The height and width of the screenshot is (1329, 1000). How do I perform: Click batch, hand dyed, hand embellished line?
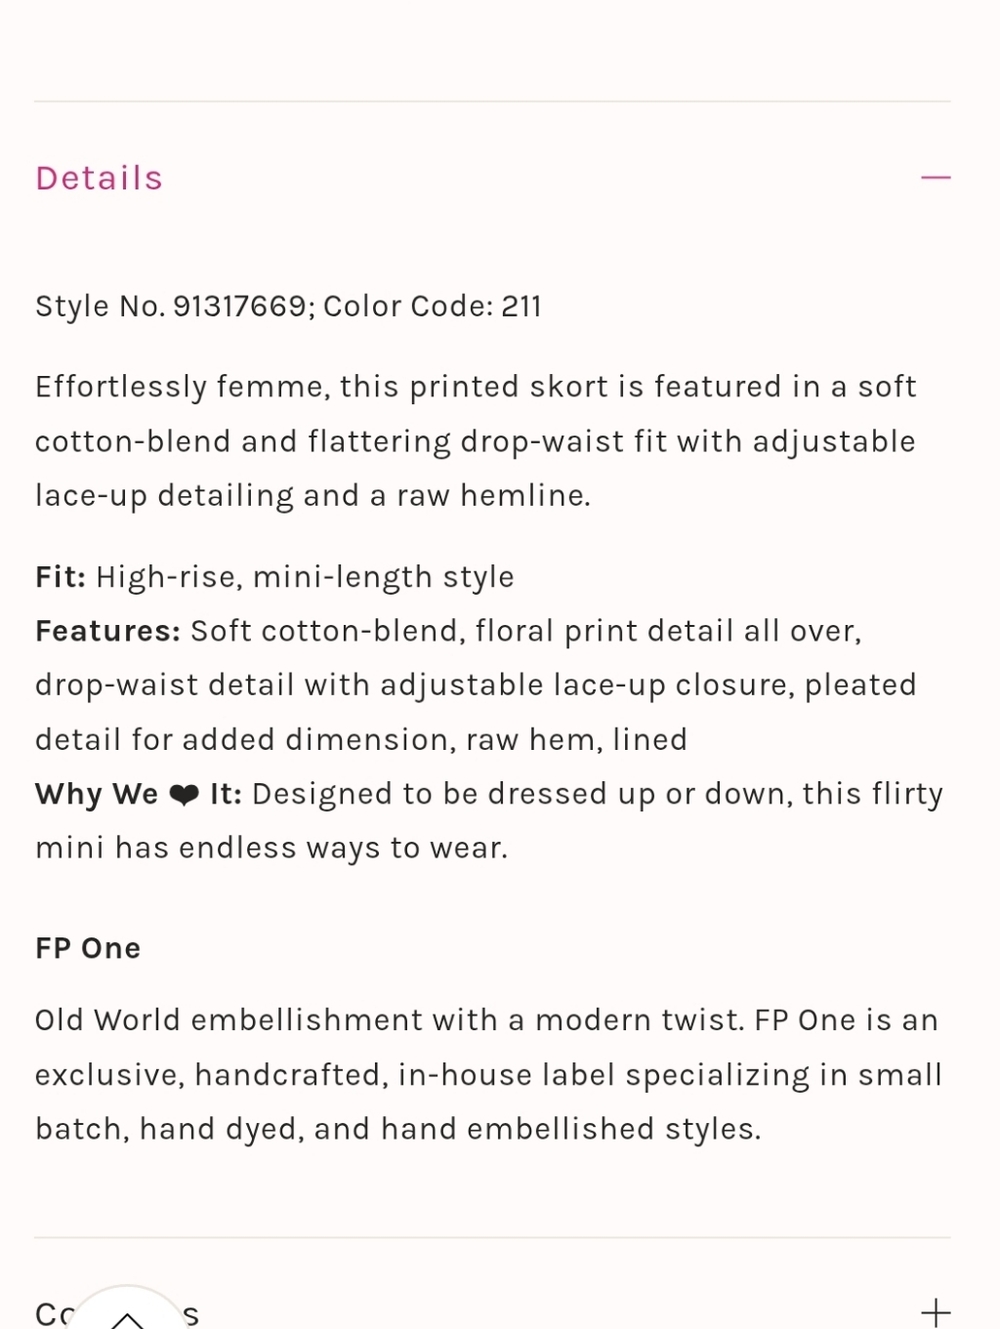click(398, 1129)
